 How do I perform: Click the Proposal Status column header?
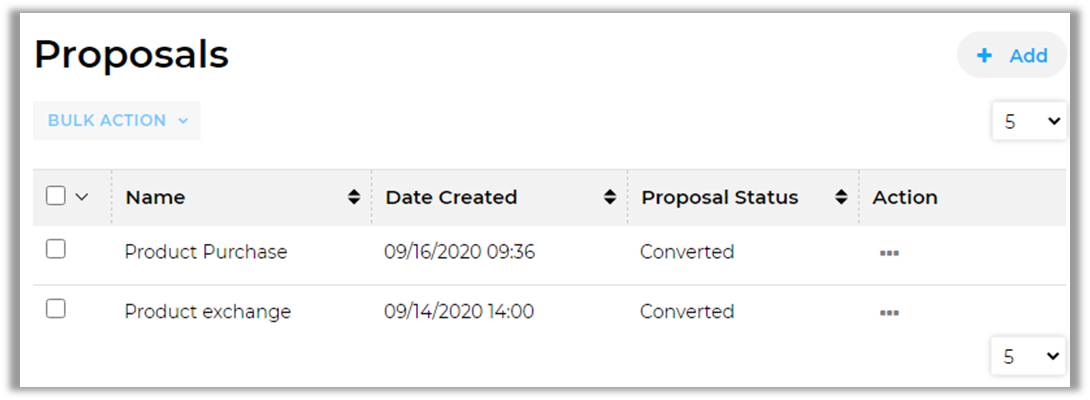720,198
